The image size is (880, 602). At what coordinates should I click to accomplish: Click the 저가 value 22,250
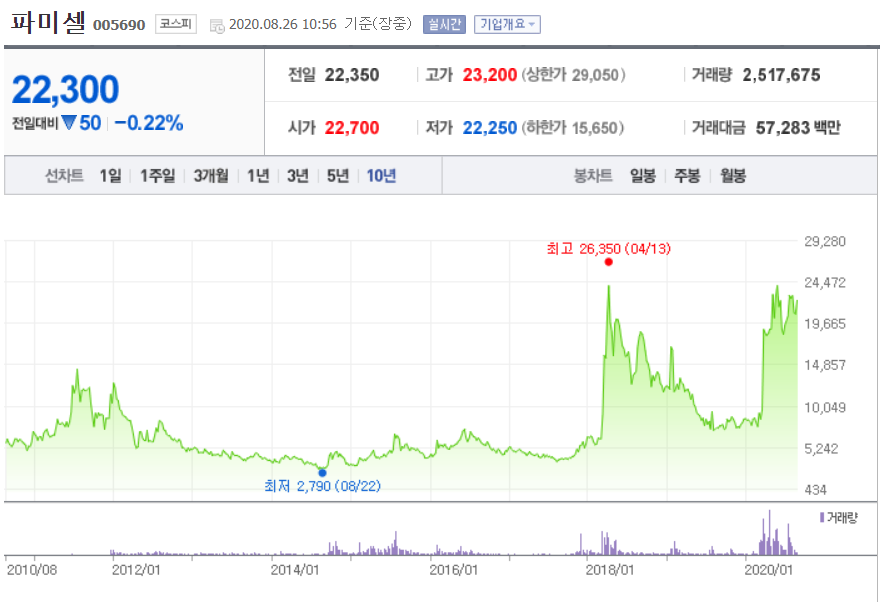coord(489,128)
